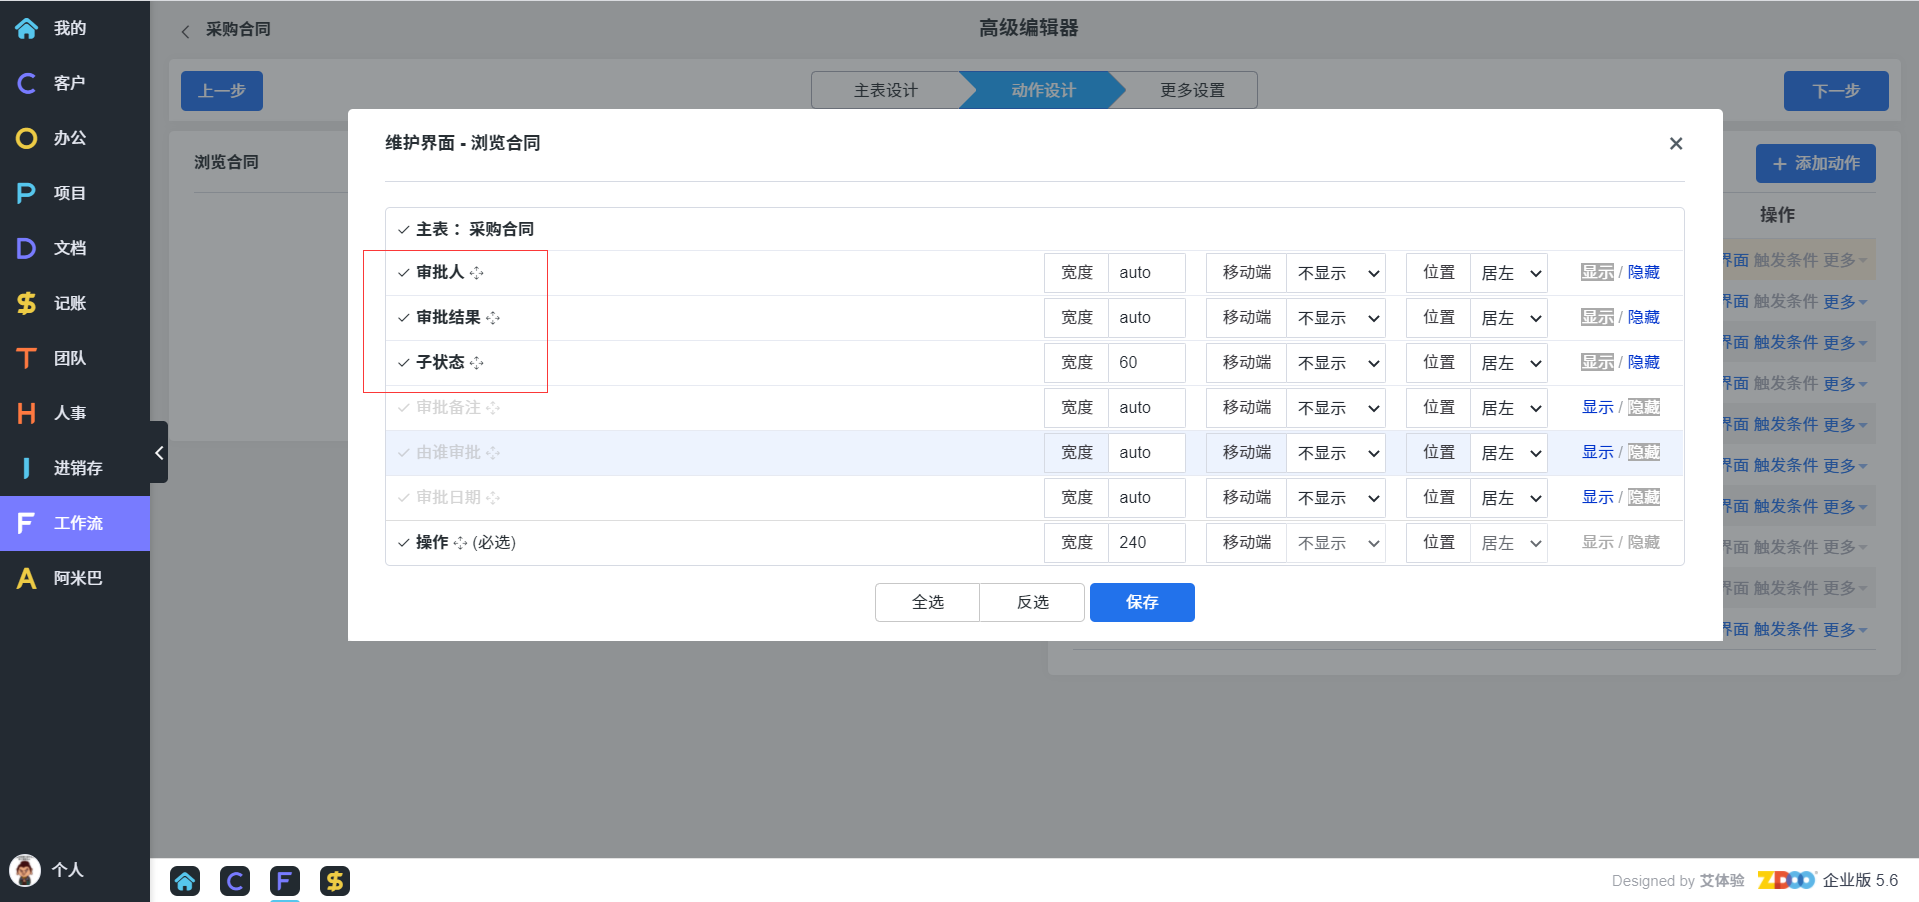Switch to the 更多设置 step tab
1919x902 pixels.
tap(1191, 90)
